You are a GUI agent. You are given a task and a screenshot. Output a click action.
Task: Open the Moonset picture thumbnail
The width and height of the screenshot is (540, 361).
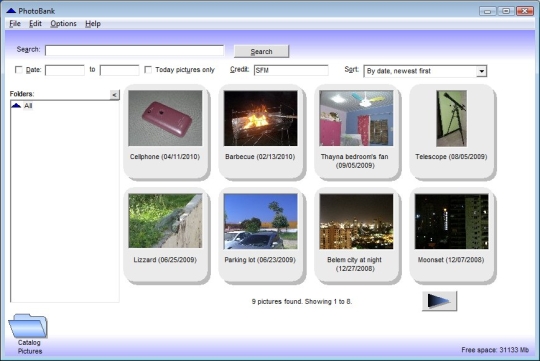[x=451, y=221]
